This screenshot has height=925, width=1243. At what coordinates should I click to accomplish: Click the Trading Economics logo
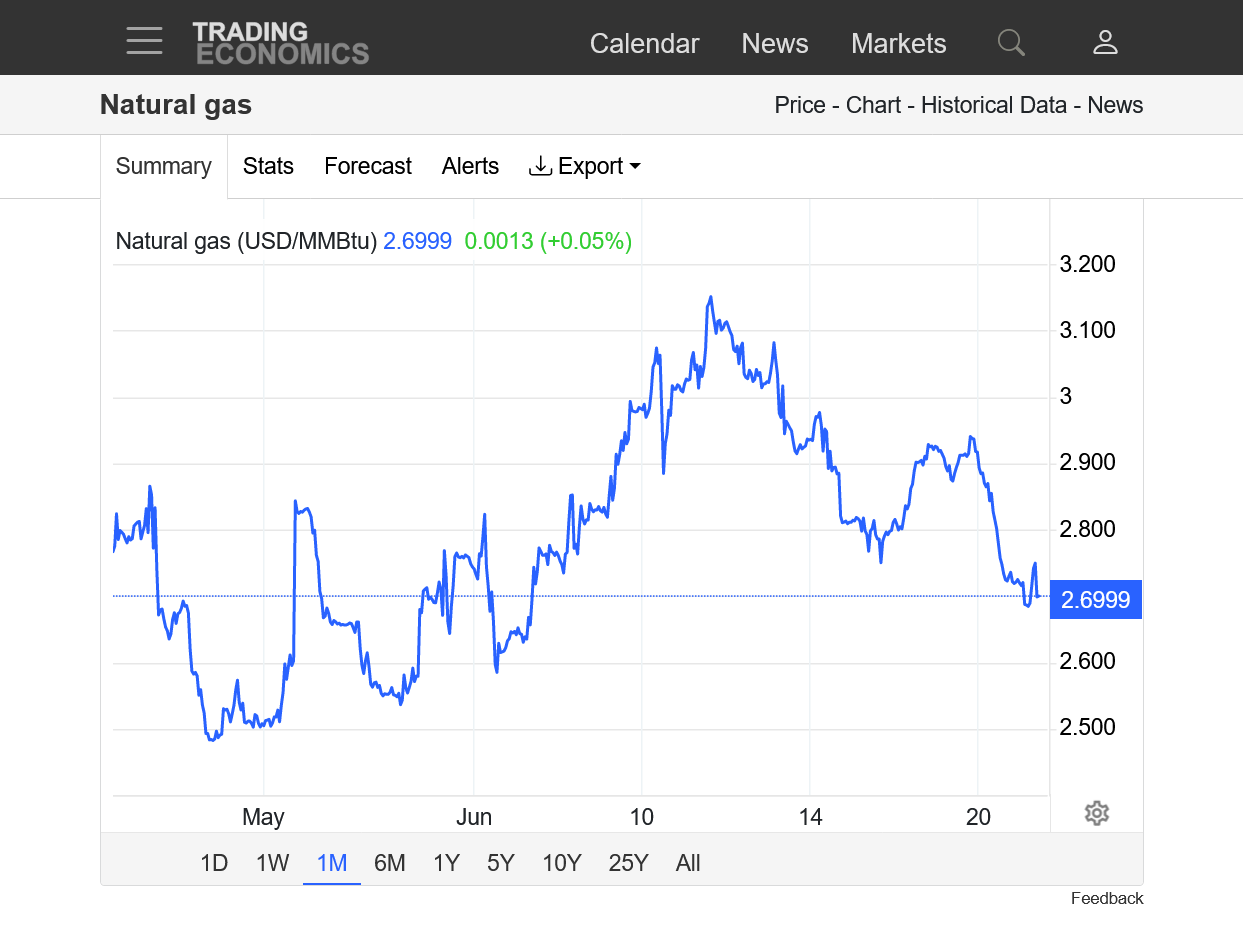click(x=281, y=43)
